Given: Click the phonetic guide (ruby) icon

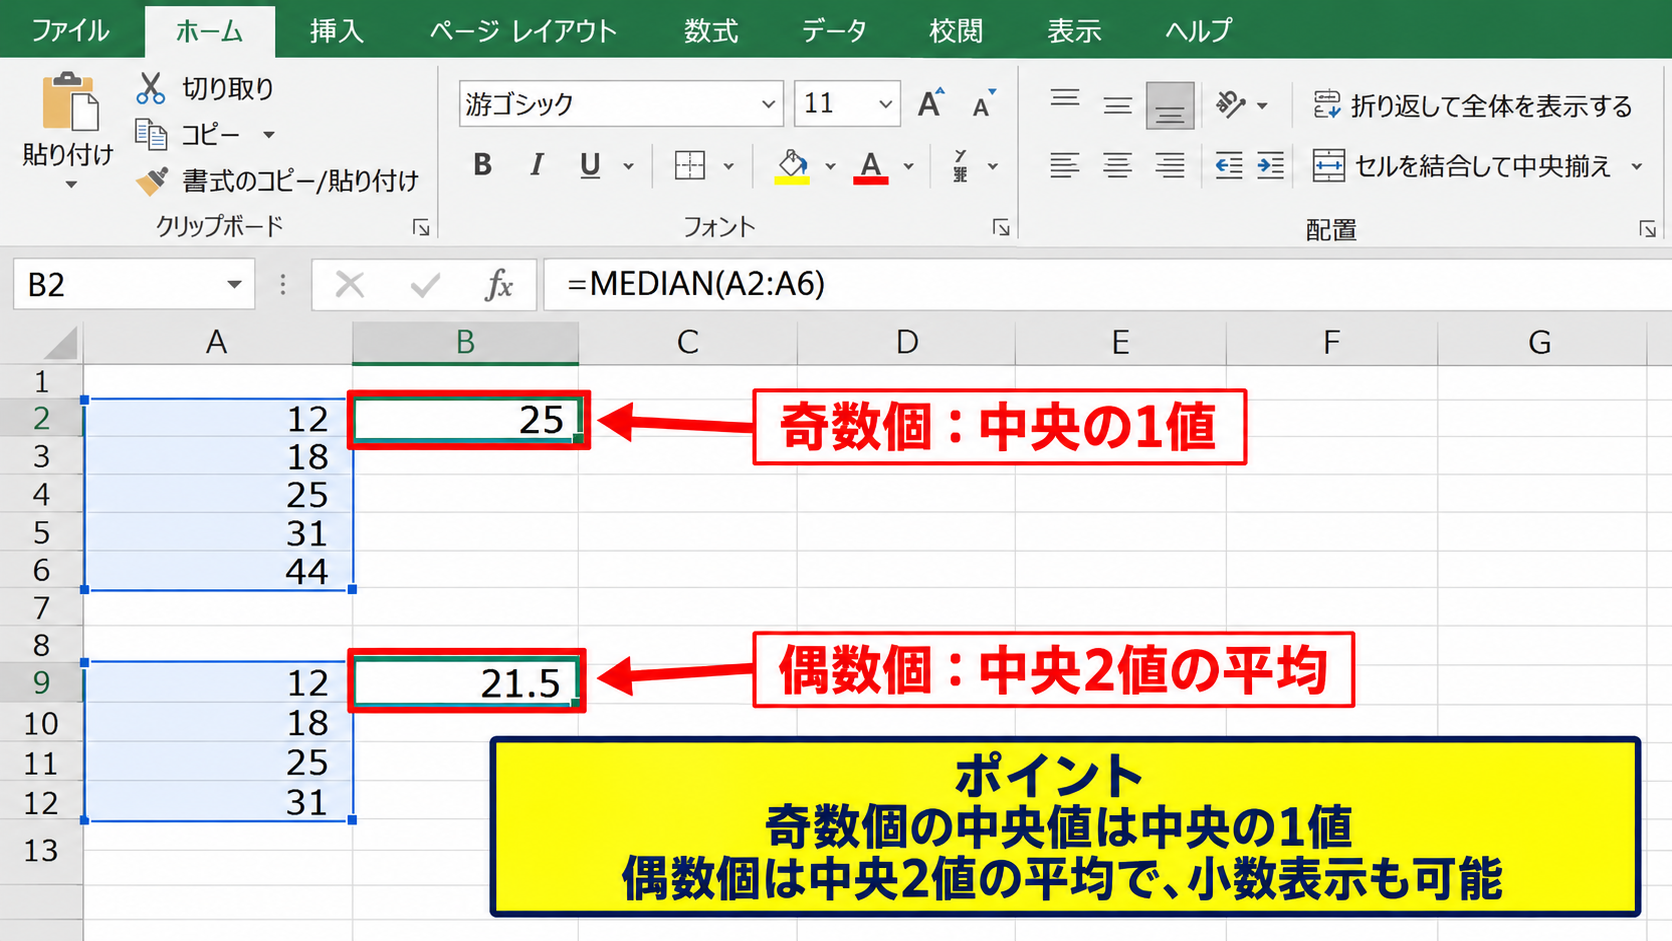Looking at the screenshot, I should pos(960,166).
